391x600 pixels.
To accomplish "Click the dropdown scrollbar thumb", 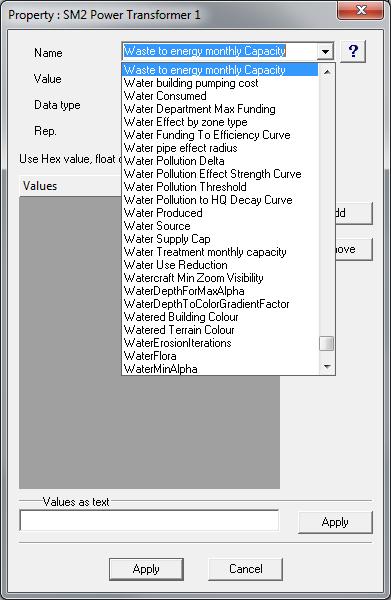I will [x=327, y=343].
